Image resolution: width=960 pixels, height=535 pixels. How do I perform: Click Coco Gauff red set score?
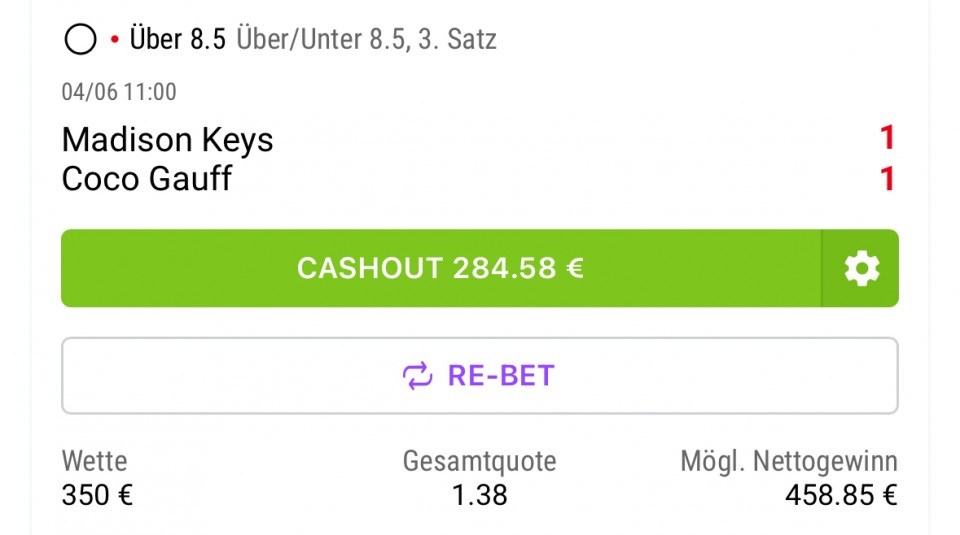(x=887, y=179)
